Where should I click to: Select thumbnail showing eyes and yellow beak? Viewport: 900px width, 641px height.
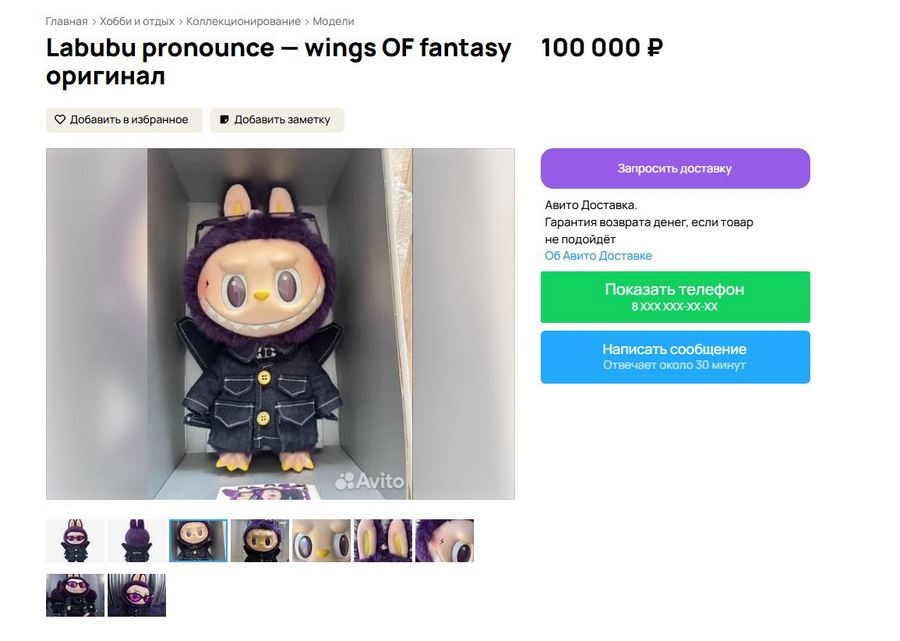point(321,541)
